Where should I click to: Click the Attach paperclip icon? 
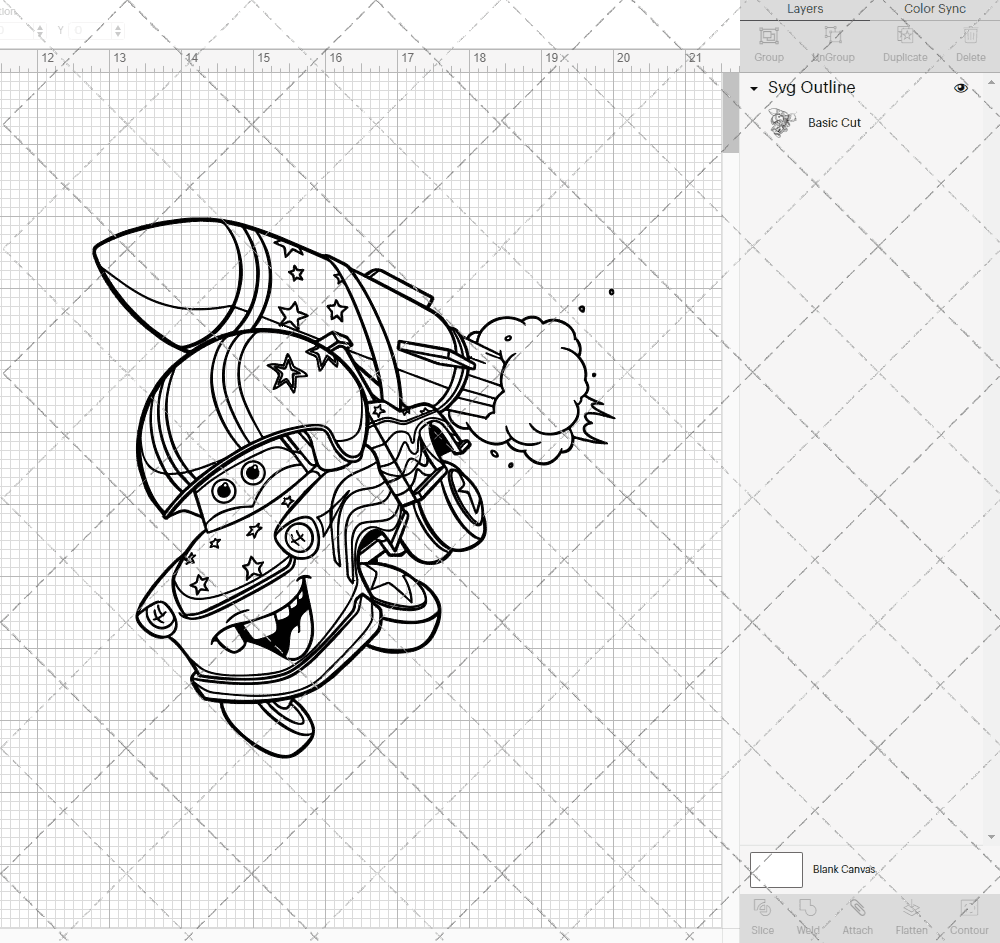857,908
